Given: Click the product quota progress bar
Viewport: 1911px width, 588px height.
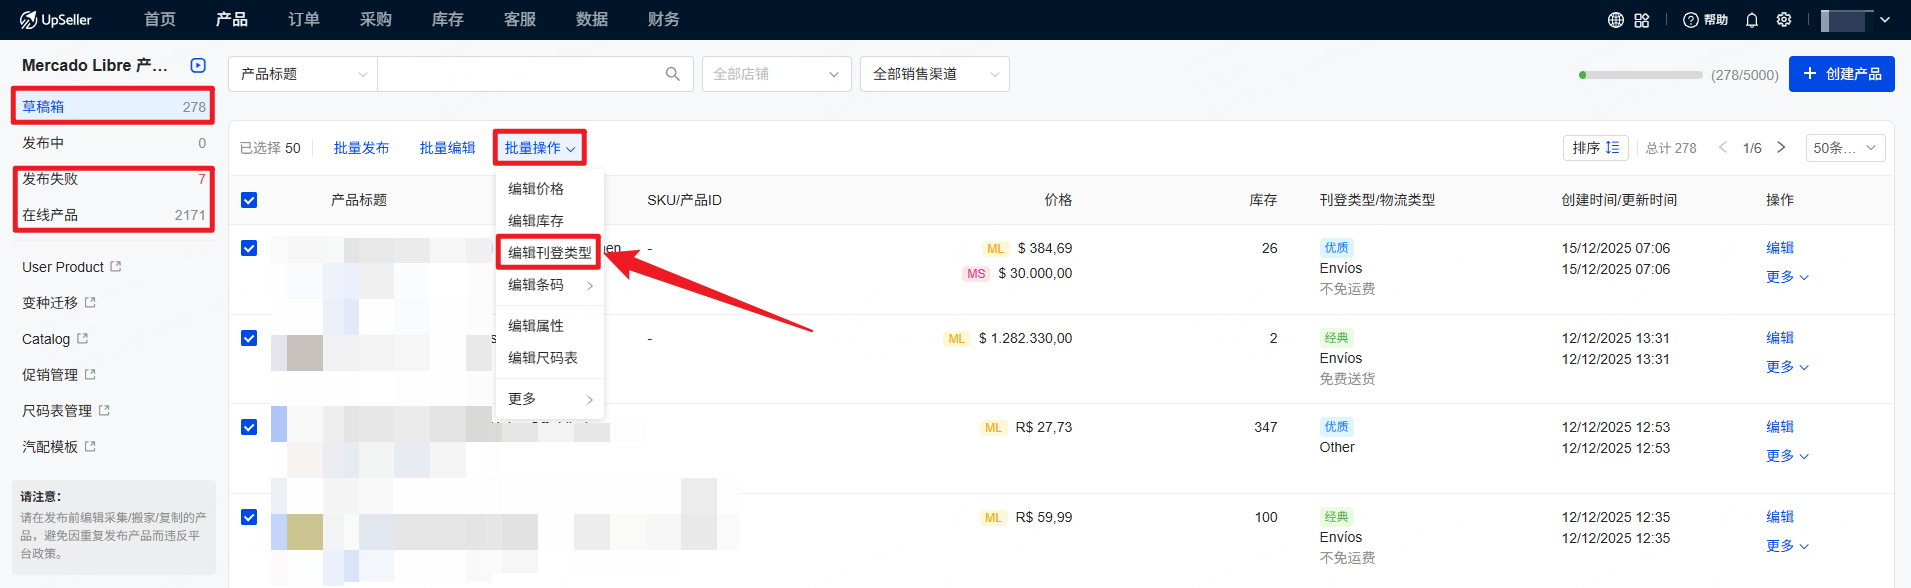Looking at the screenshot, I should tap(1640, 75).
